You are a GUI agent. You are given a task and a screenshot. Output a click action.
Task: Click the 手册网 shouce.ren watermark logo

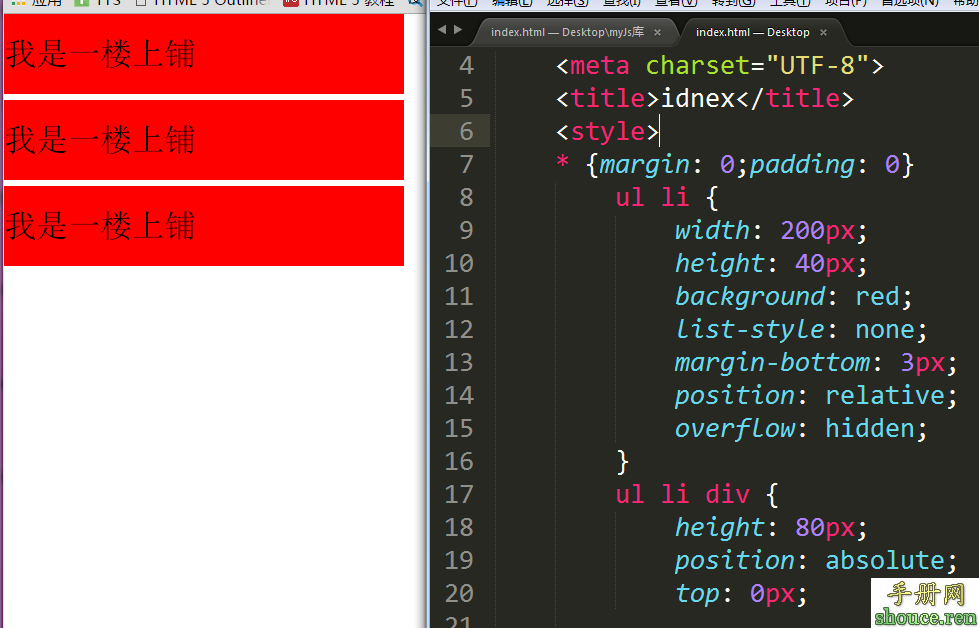point(924,603)
